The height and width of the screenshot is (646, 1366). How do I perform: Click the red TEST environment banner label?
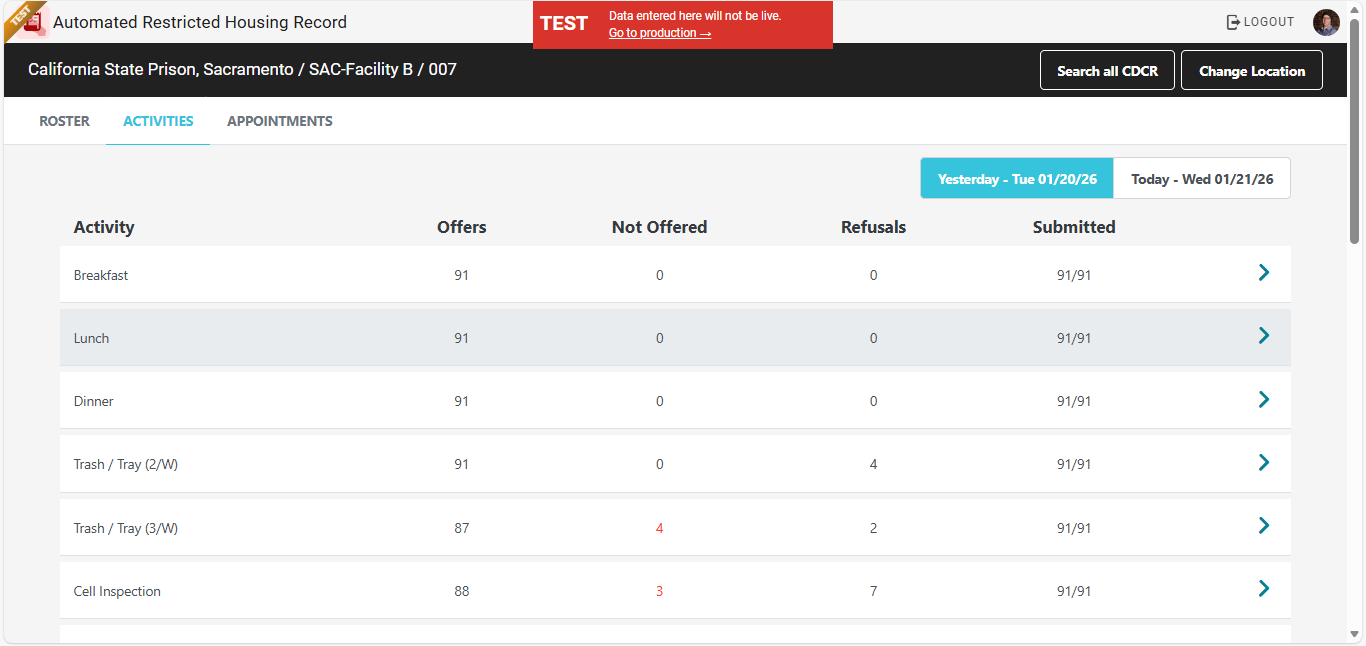pyautogui.click(x=564, y=24)
